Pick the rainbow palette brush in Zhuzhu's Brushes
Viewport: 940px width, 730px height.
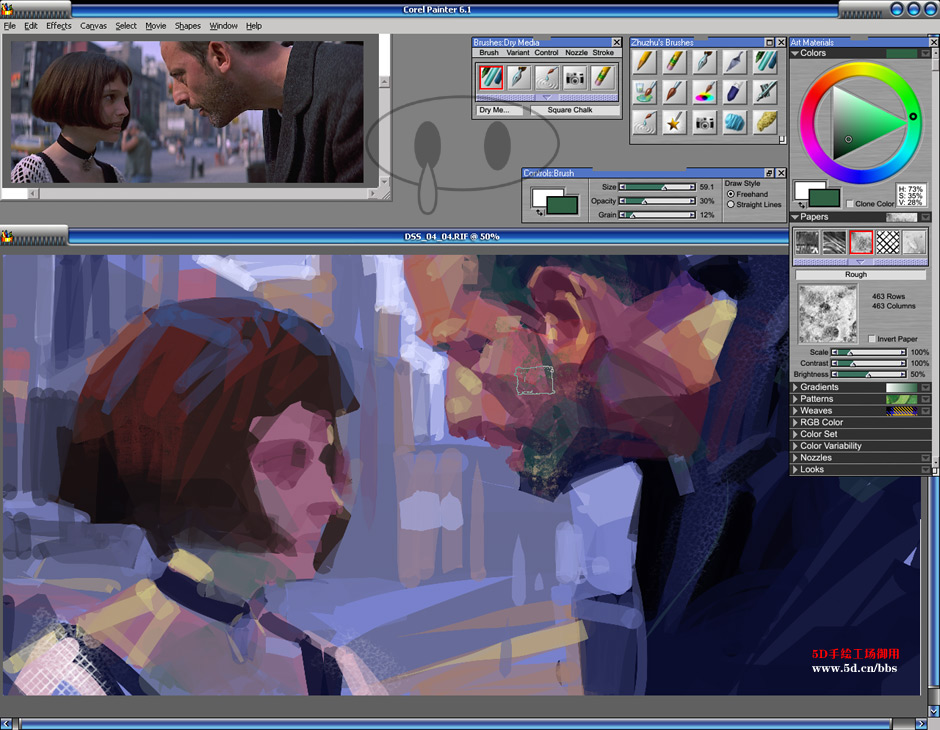(705, 93)
